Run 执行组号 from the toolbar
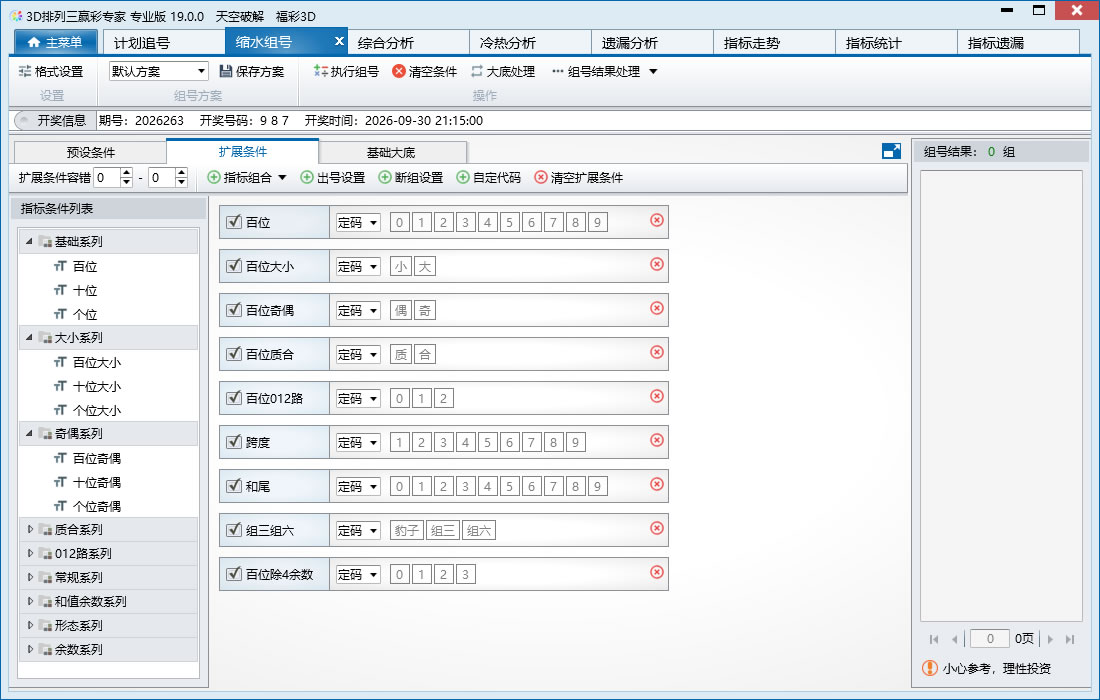 [x=346, y=72]
